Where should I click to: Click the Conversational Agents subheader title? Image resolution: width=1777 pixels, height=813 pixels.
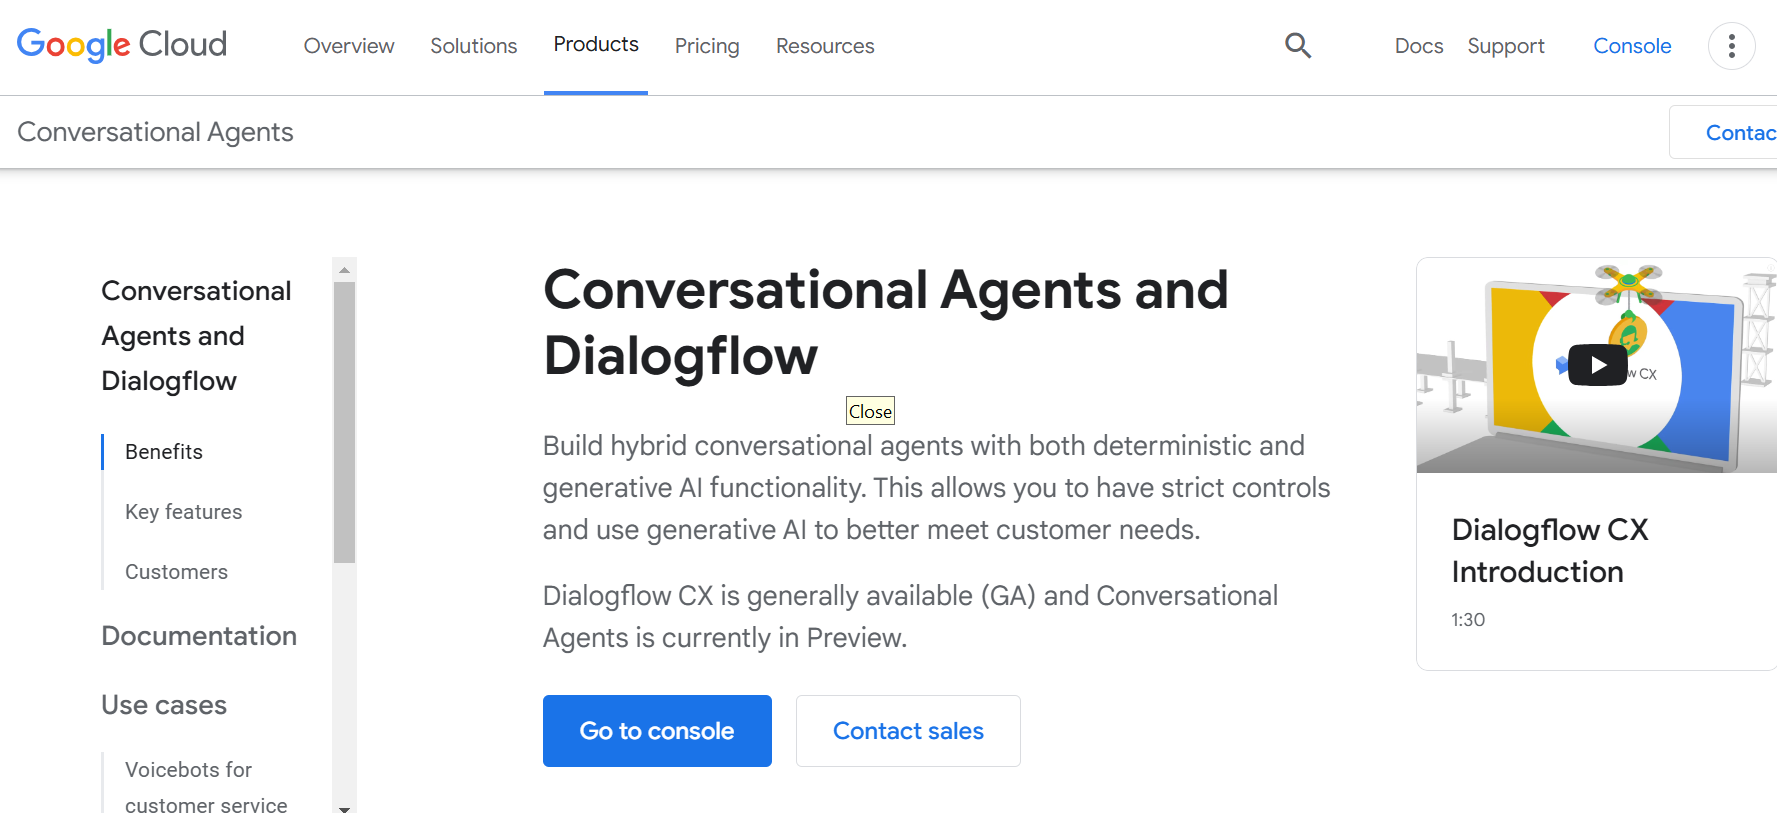155,132
